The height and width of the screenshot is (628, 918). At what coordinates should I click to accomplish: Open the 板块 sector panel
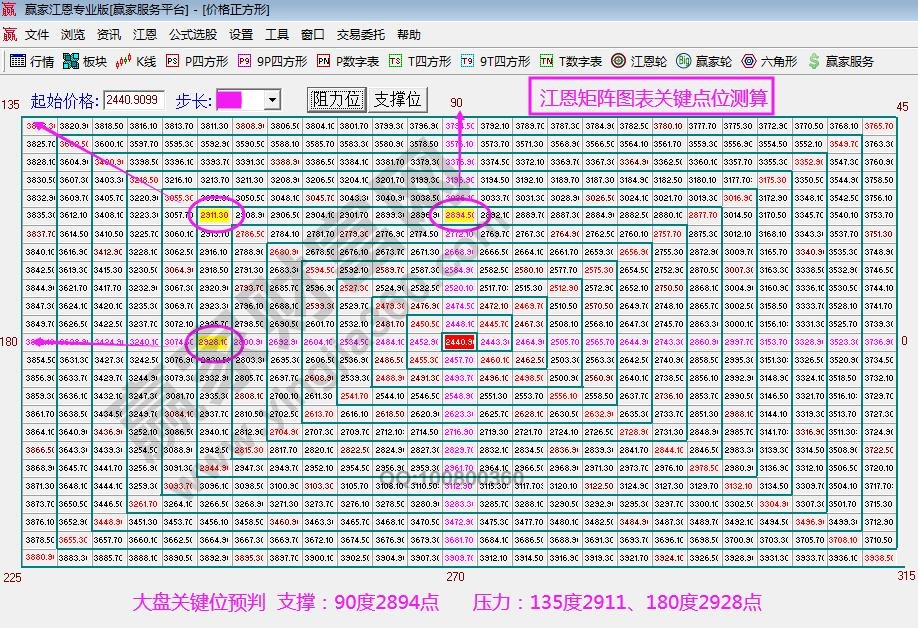click(85, 60)
